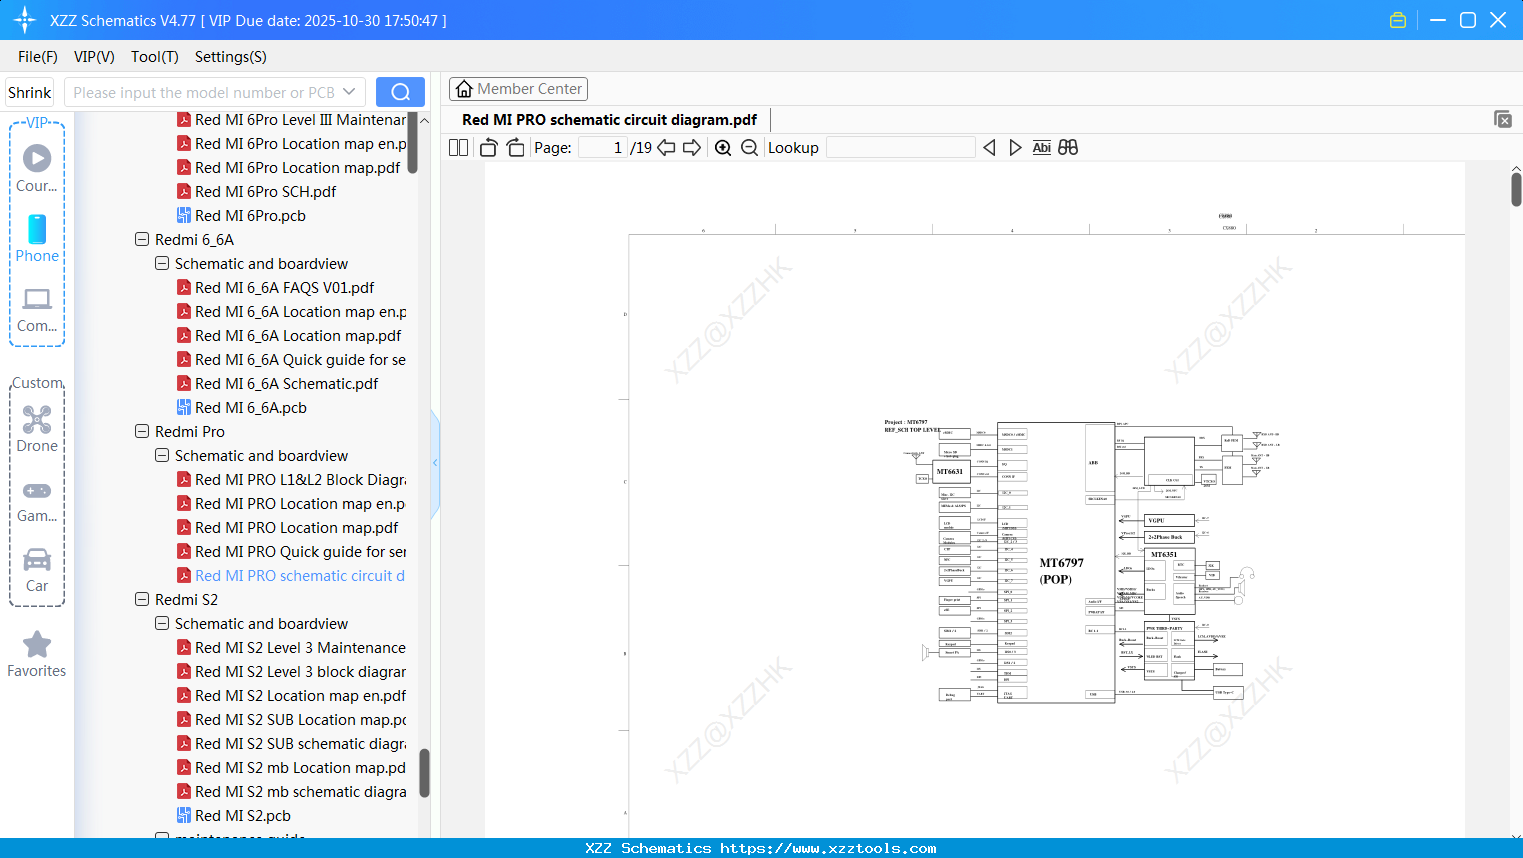Zoom in on the PDF page

(722, 147)
